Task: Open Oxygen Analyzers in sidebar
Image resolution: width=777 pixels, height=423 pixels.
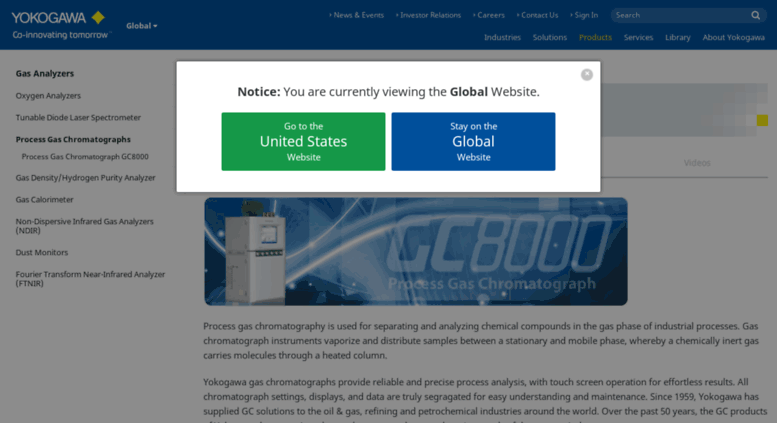Action: click(x=48, y=96)
